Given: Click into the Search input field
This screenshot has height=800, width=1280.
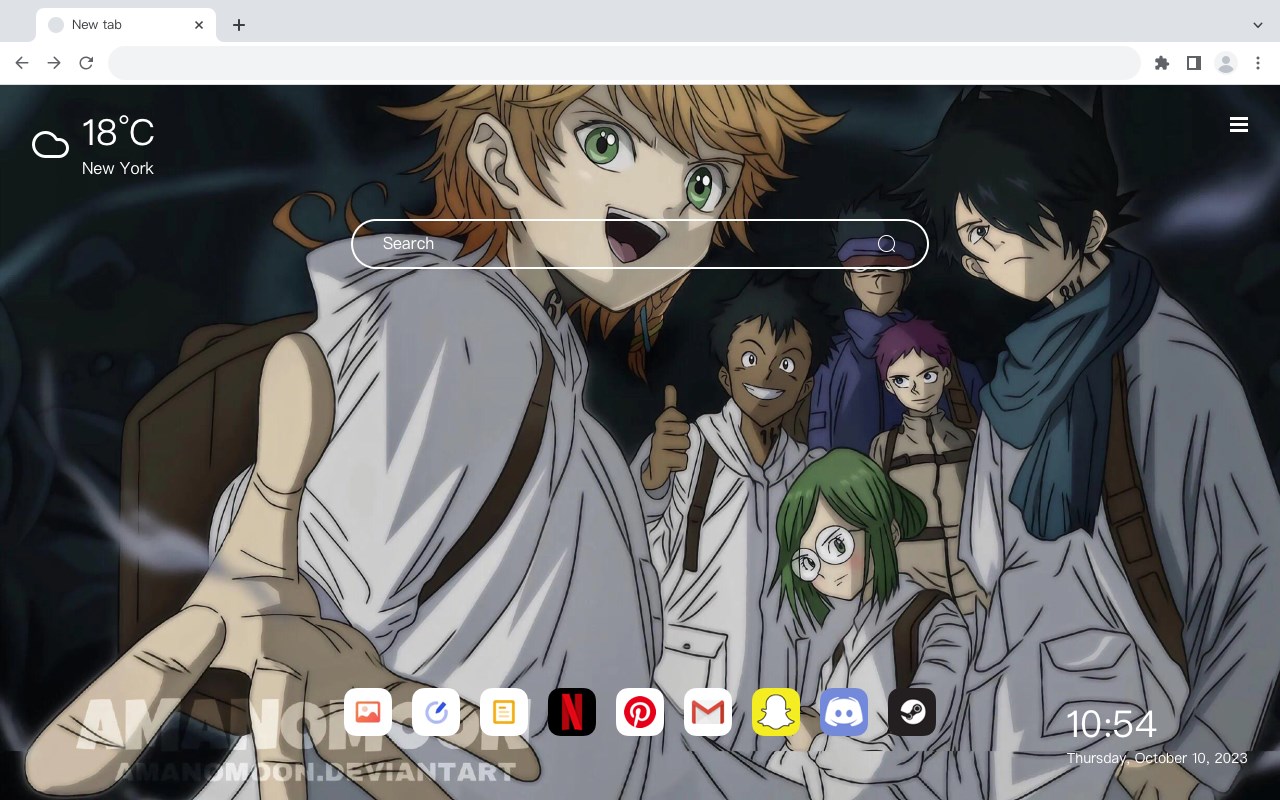Looking at the screenshot, I should pyautogui.click(x=640, y=244).
